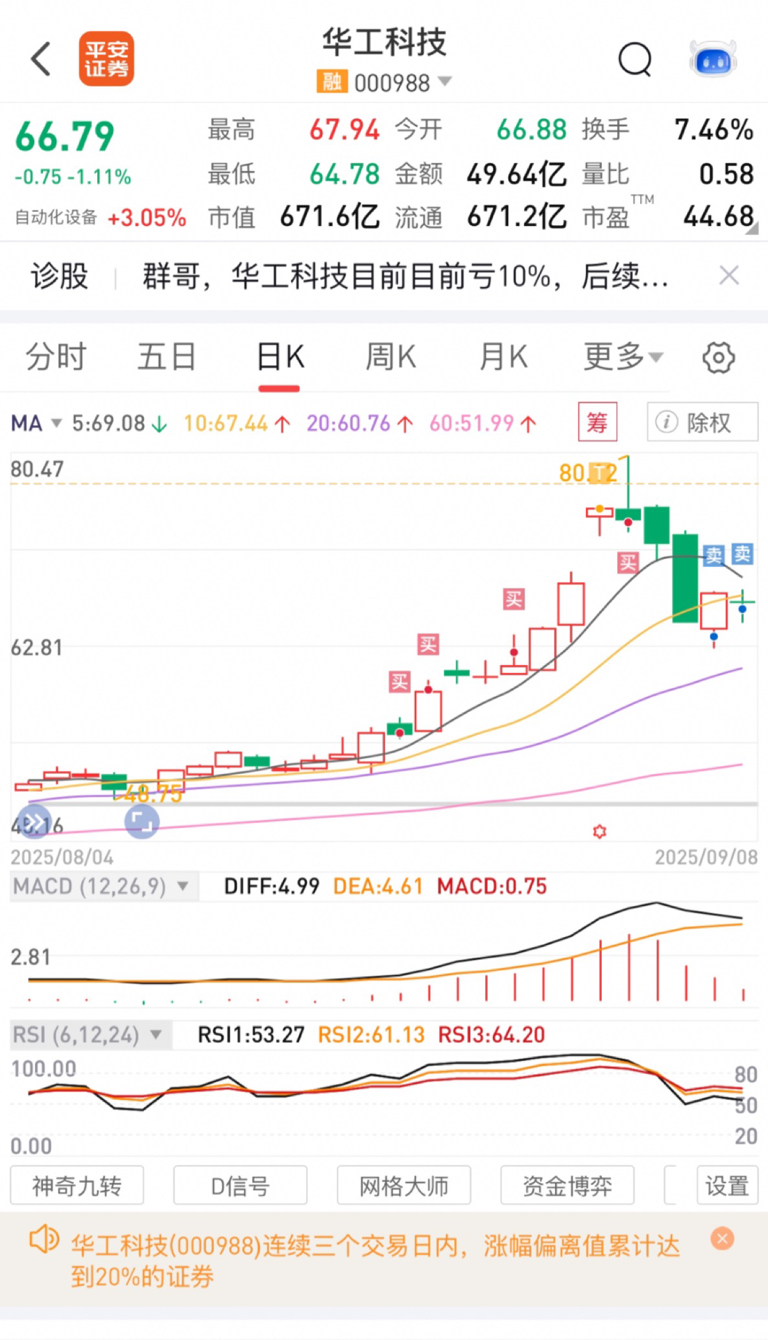Tap the 市盈 TTM 44.68 value
768x1340 pixels.
719,215
